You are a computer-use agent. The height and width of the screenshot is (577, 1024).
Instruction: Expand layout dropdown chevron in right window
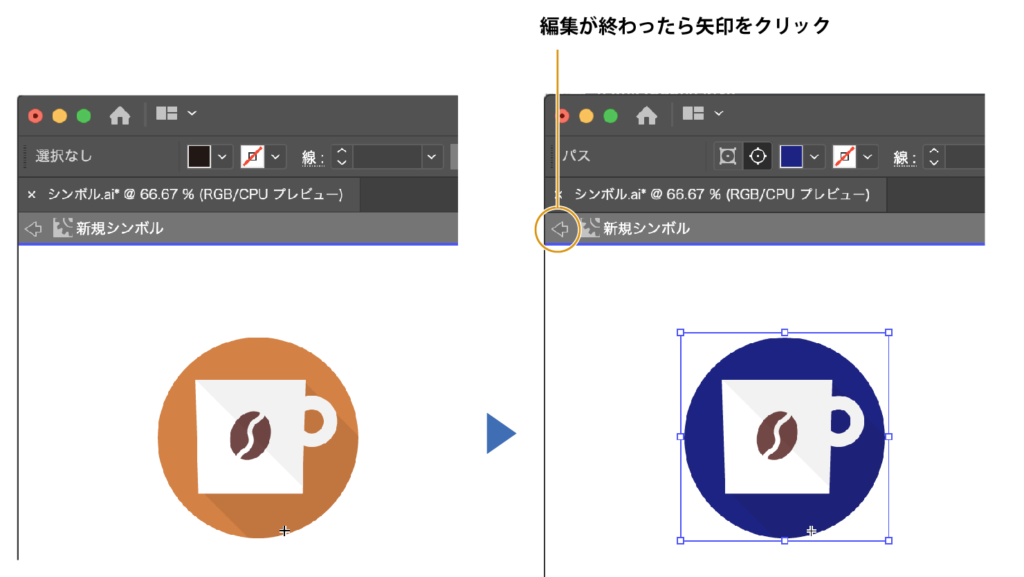(718, 114)
